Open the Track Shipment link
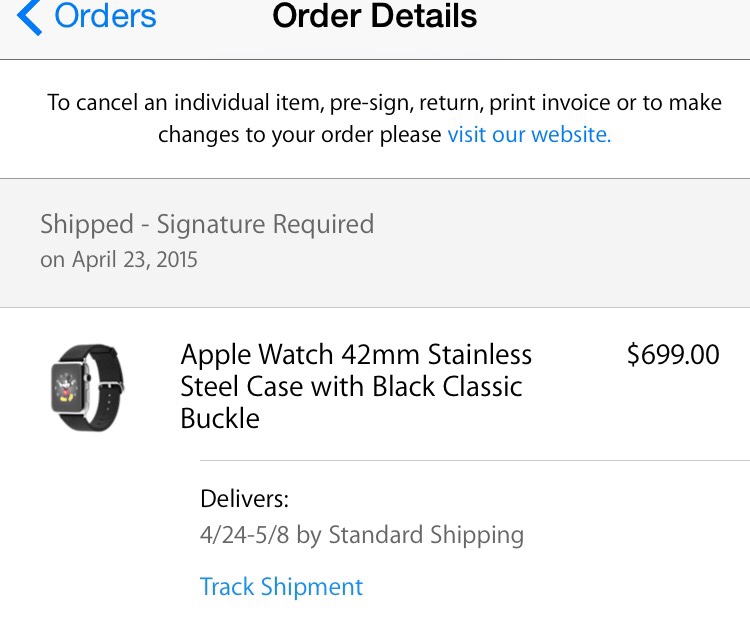This screenshot has width=750, height=622. [281, 587]
